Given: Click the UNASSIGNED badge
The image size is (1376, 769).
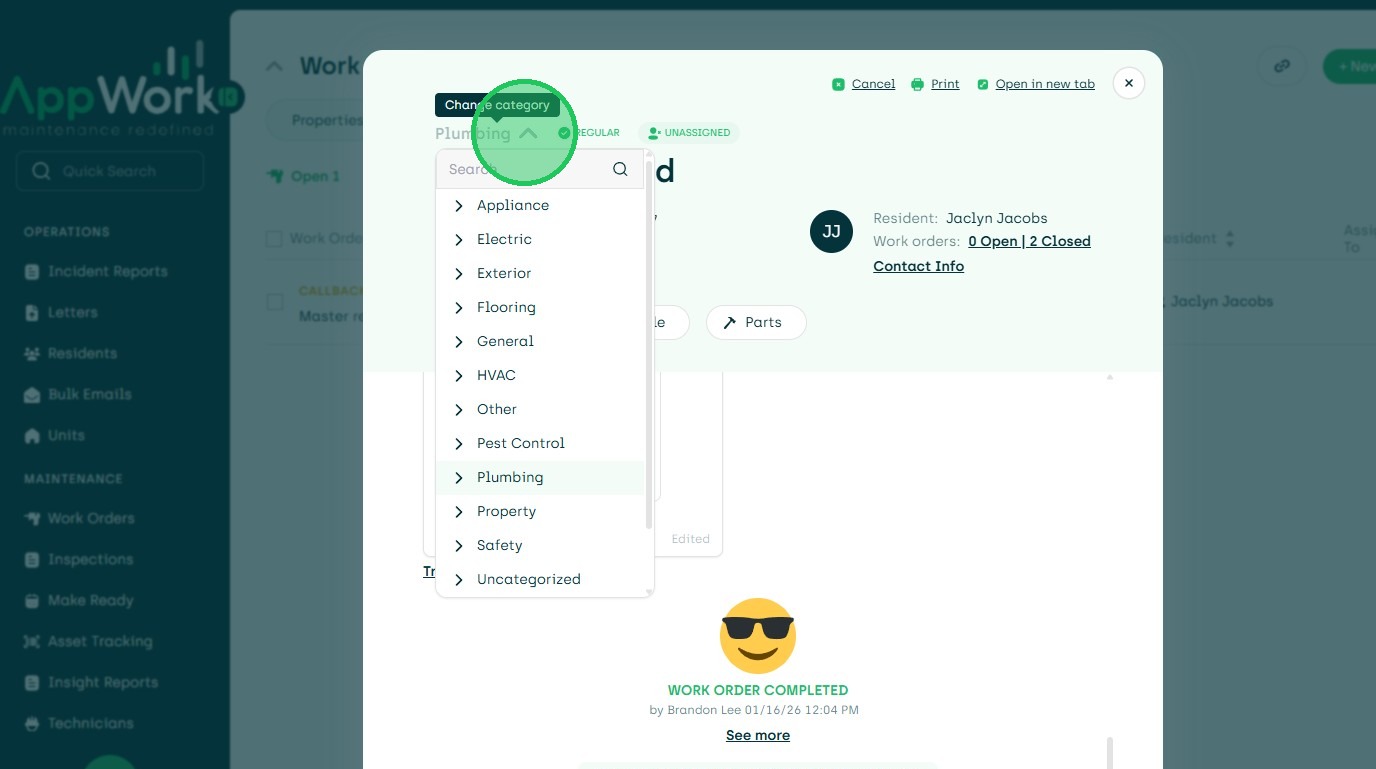Looking at the screenshot, I should pos(689,133).
